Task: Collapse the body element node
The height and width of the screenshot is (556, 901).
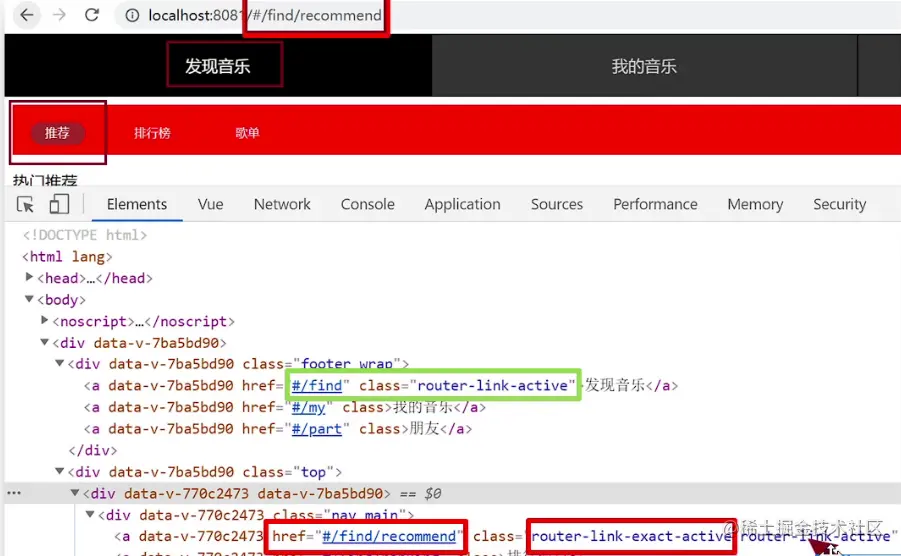Action: [29, 299]
